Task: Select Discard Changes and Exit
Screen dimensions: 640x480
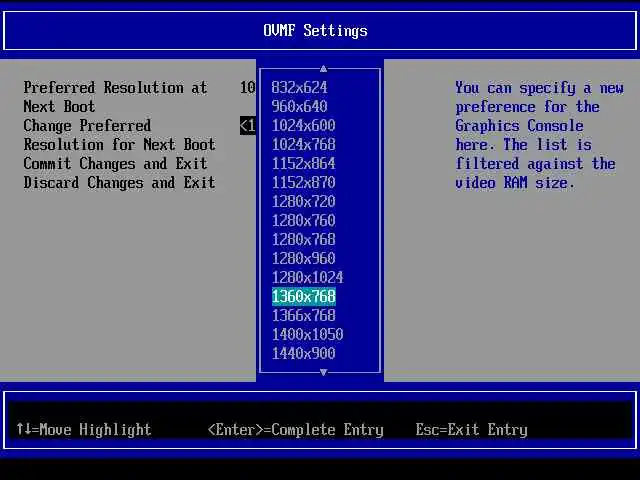Action: 119,182
